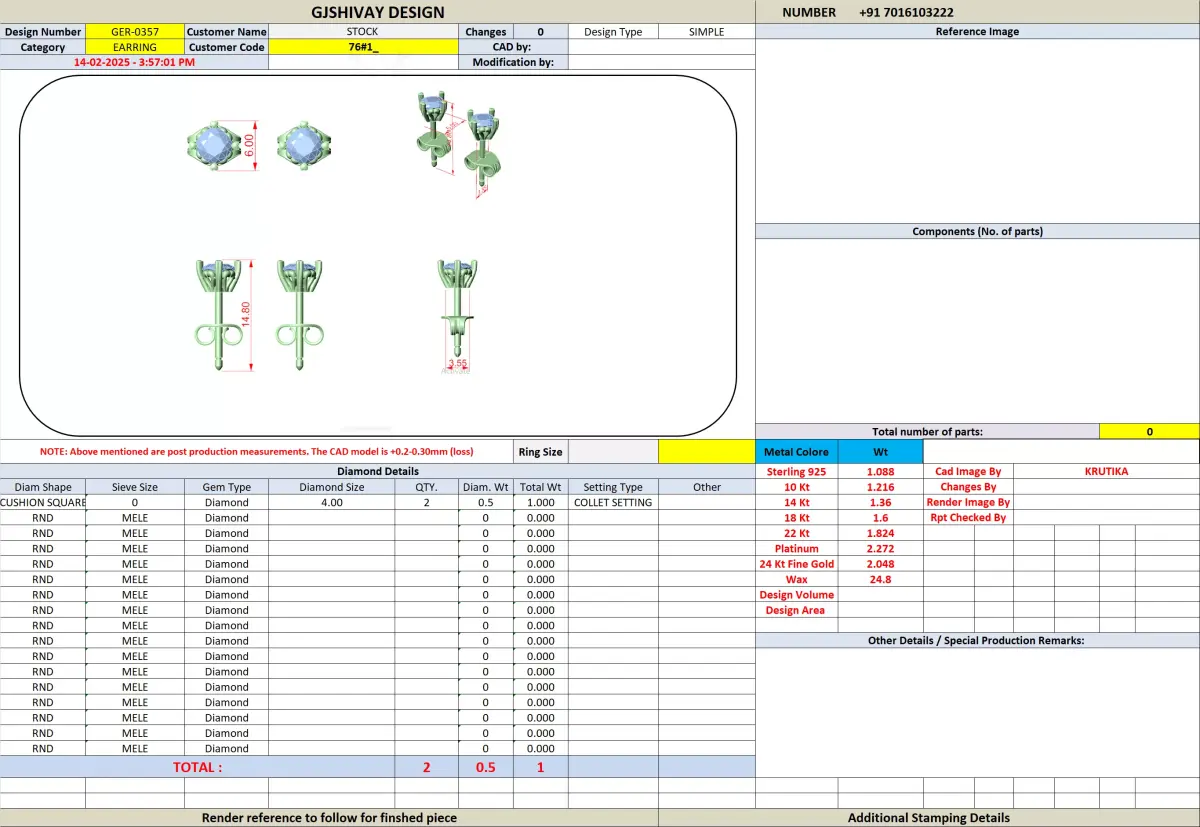Select the Diamond Details header
The image size is (1200, 827).
pos(378,471)
